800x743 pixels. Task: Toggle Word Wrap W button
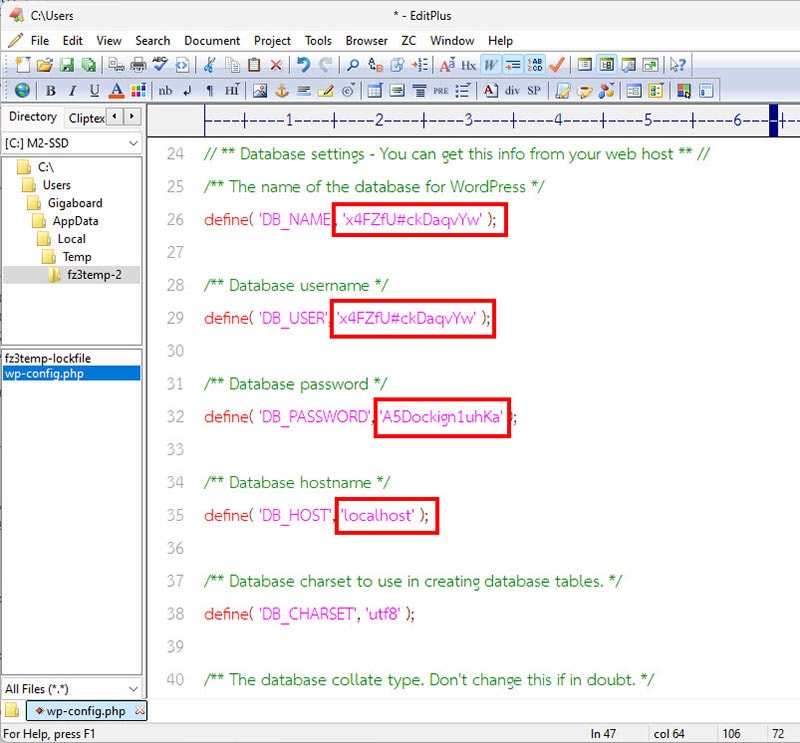point(491,65)
